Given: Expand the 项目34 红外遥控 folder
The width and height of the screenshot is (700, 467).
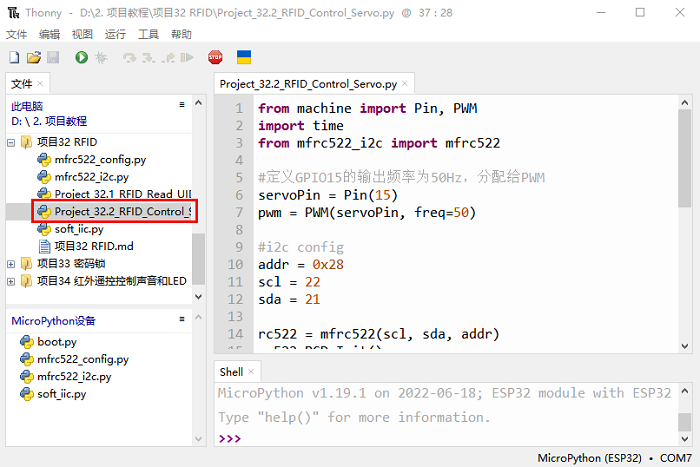Looking at the screenshot, I should [12, 281].
